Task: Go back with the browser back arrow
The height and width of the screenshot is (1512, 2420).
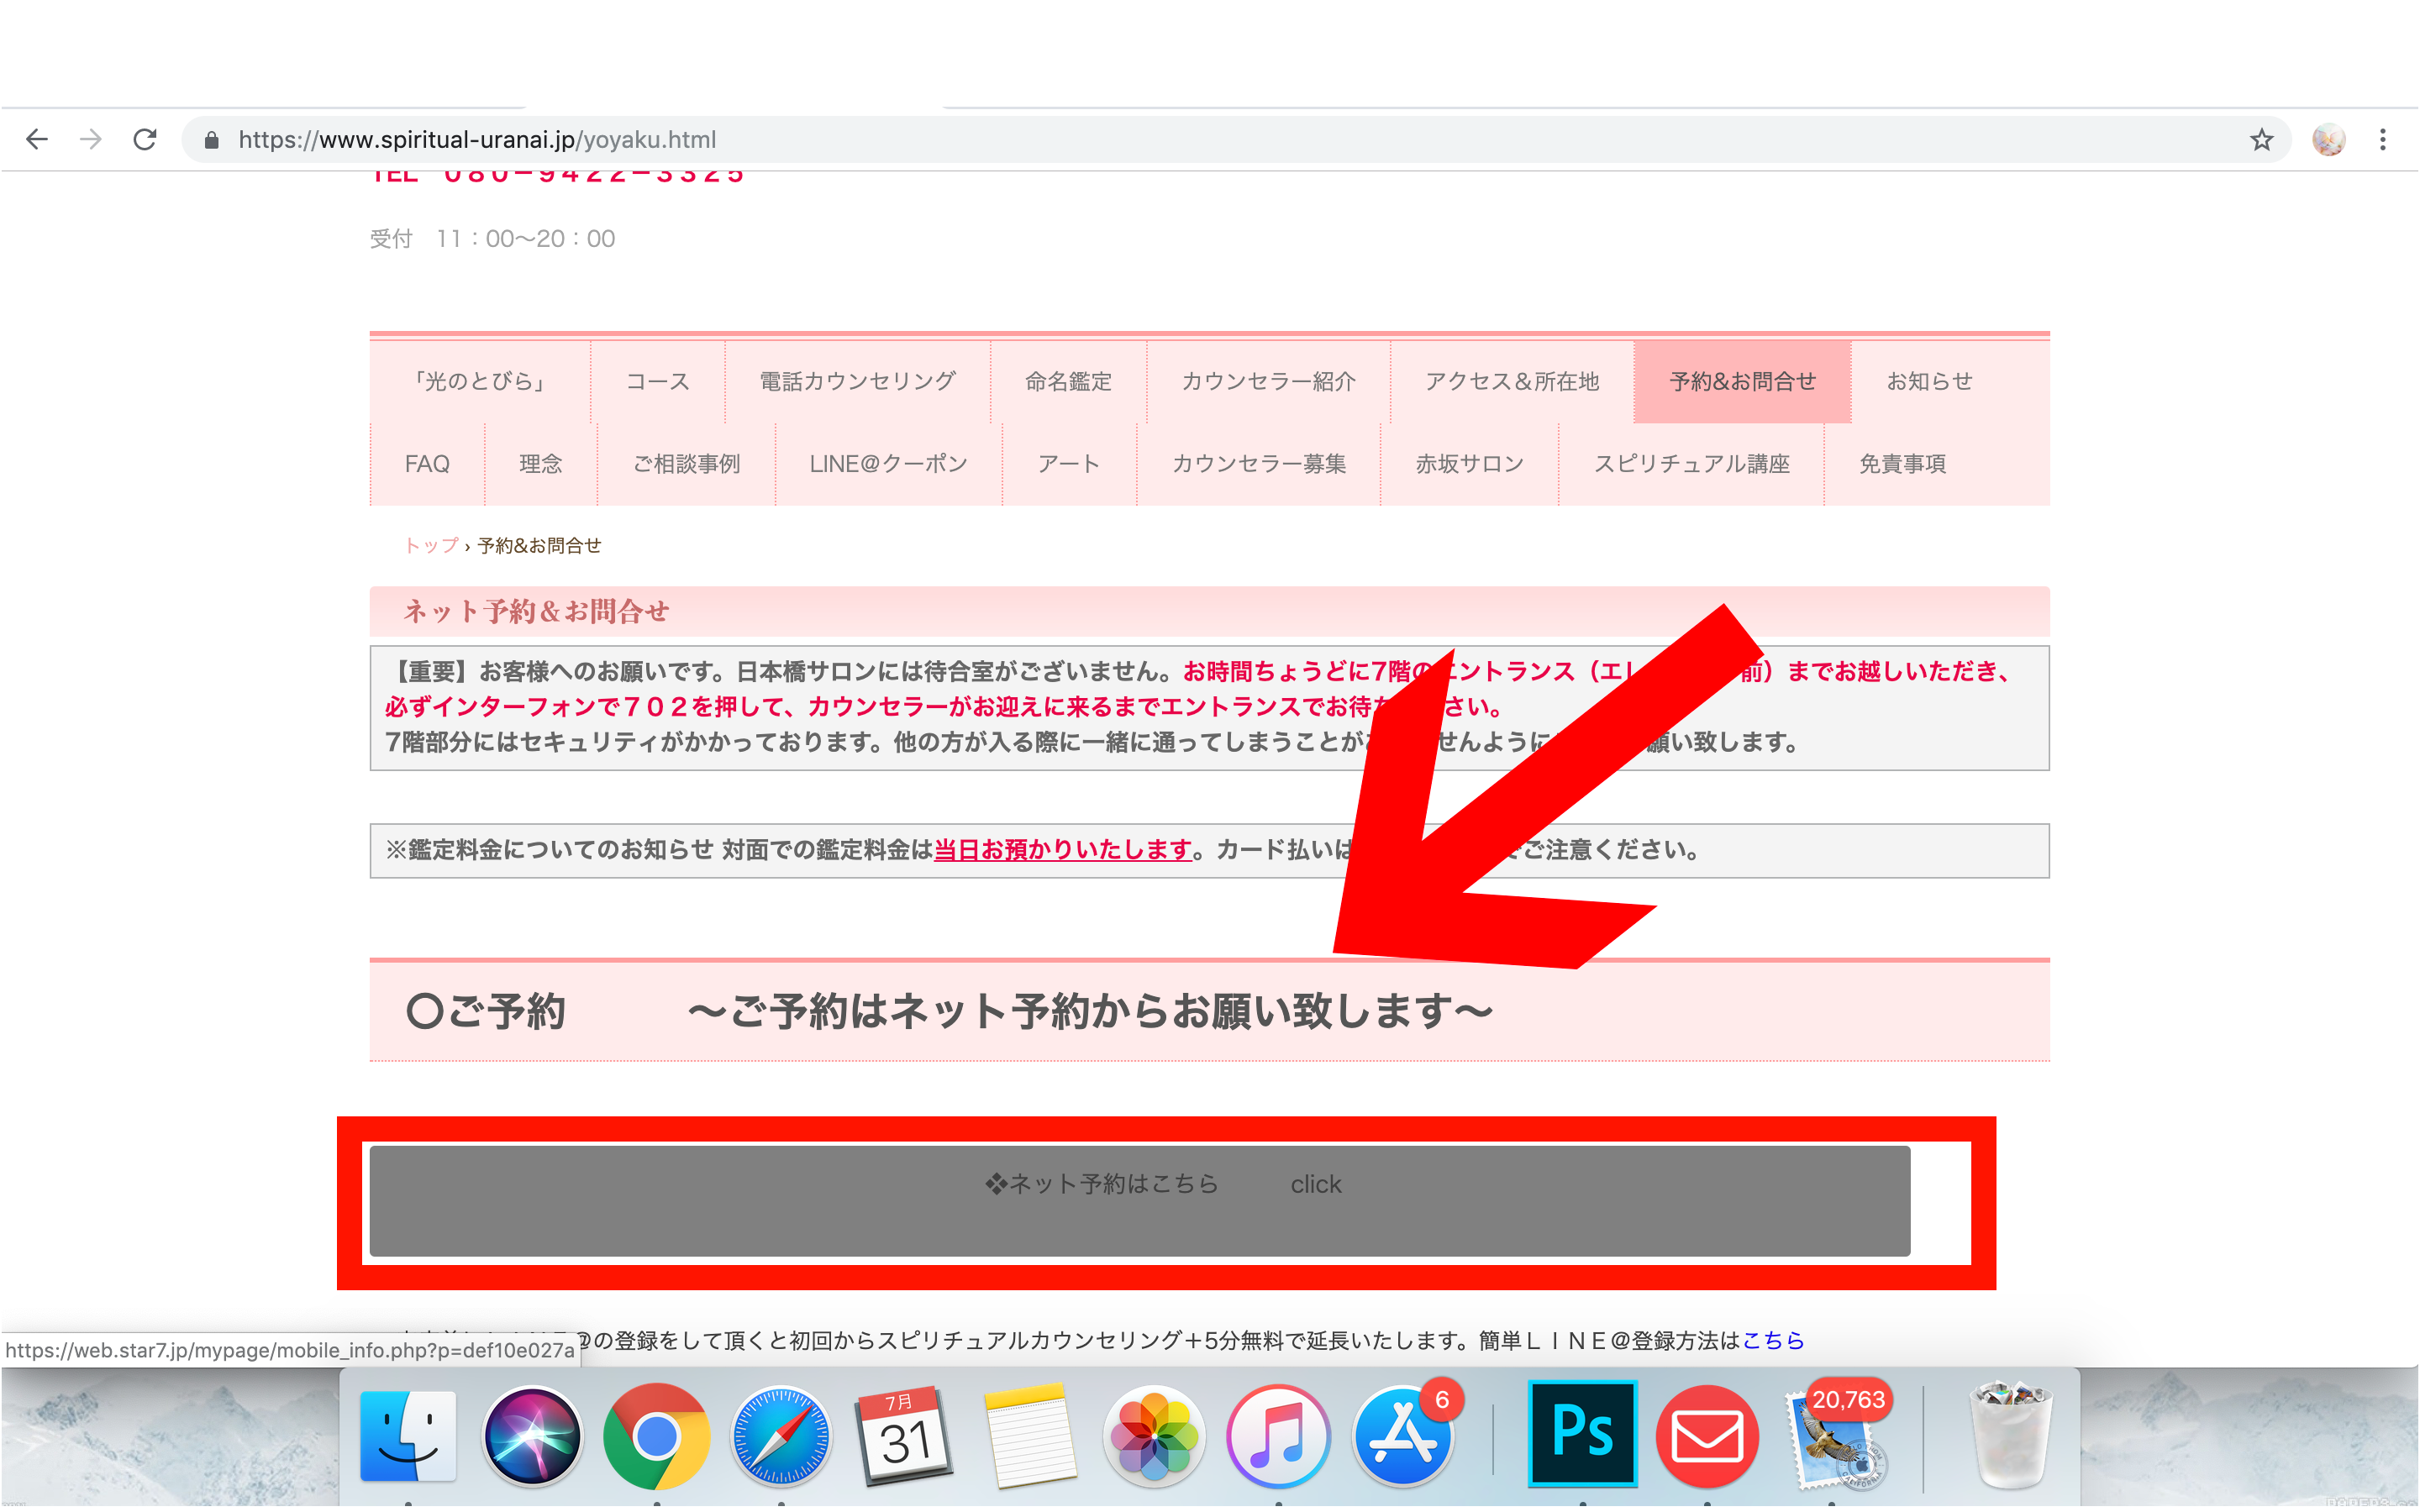Action: [x=37, y=140]
